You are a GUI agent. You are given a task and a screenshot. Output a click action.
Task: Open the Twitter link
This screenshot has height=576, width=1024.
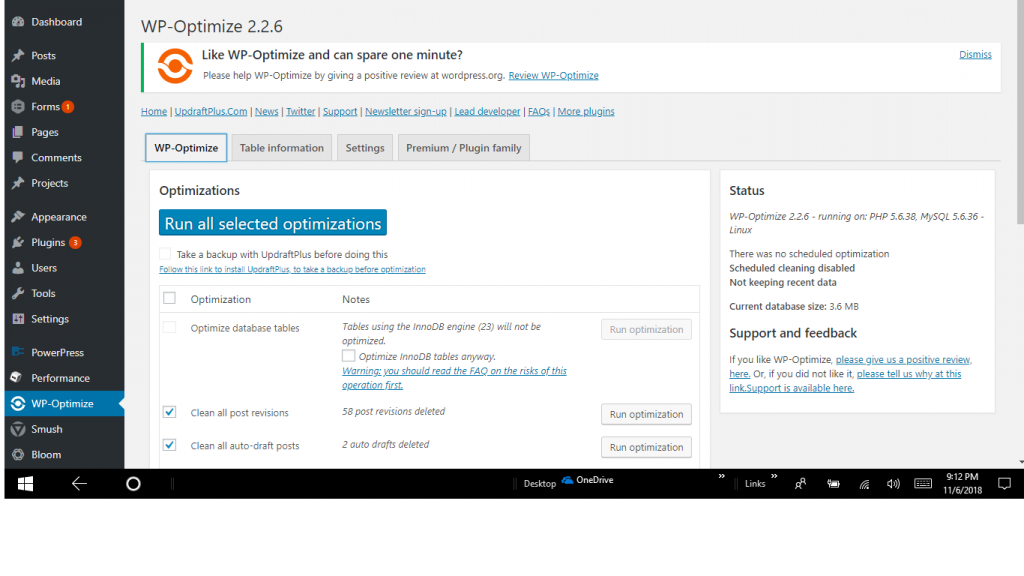click(x=300, y=111)
